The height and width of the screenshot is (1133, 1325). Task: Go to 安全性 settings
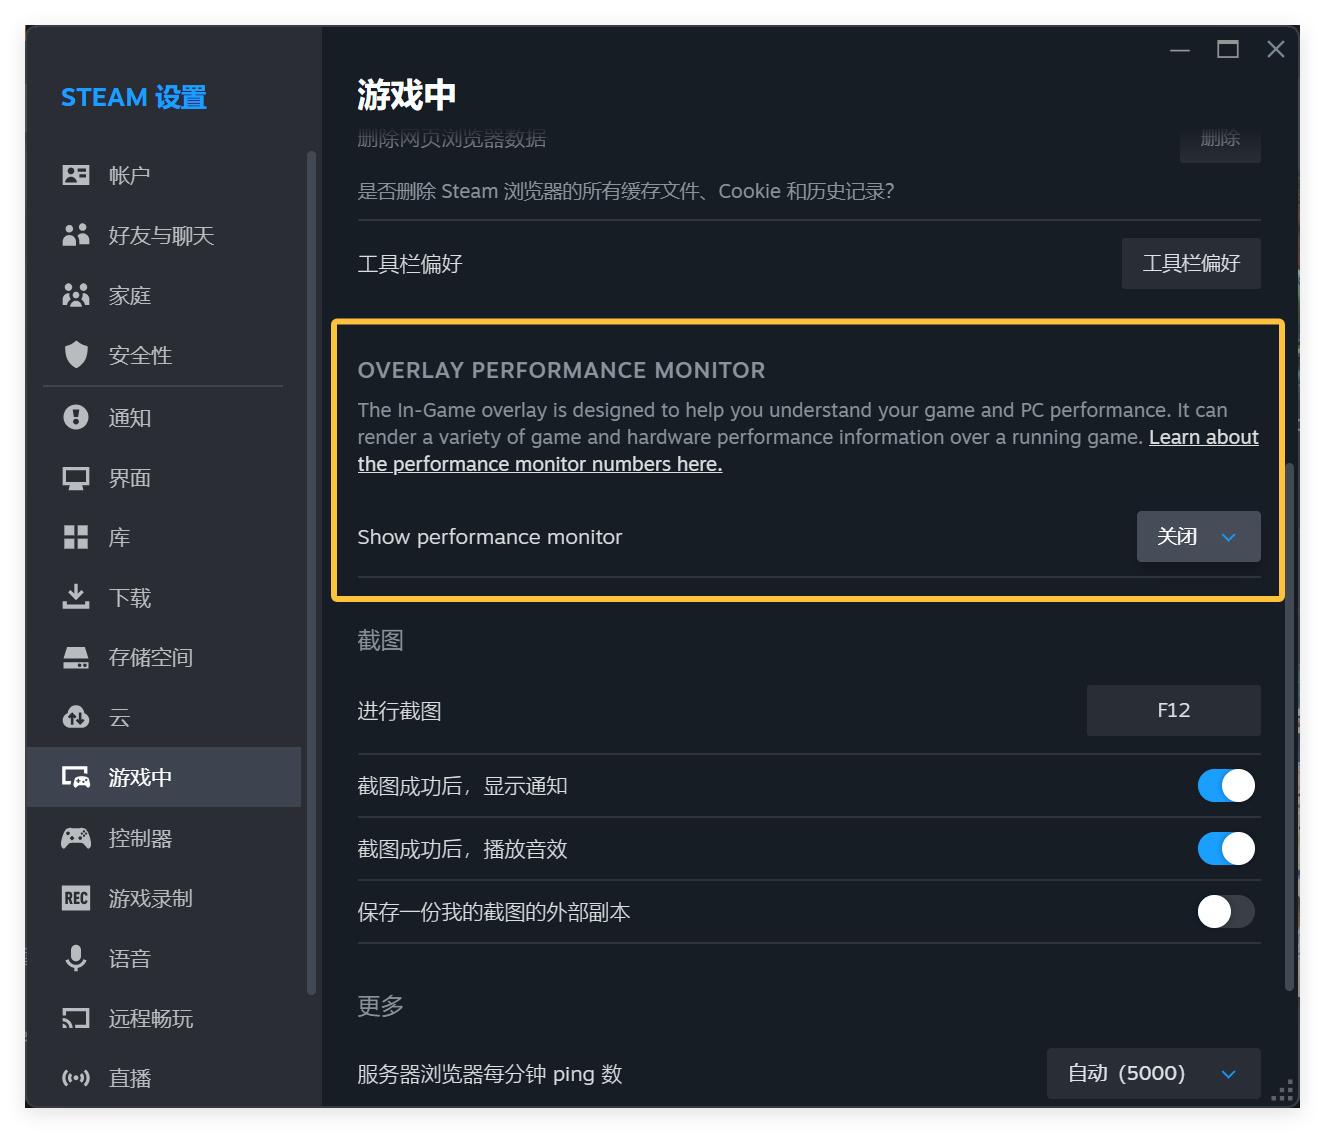click(x=164, y=355)
